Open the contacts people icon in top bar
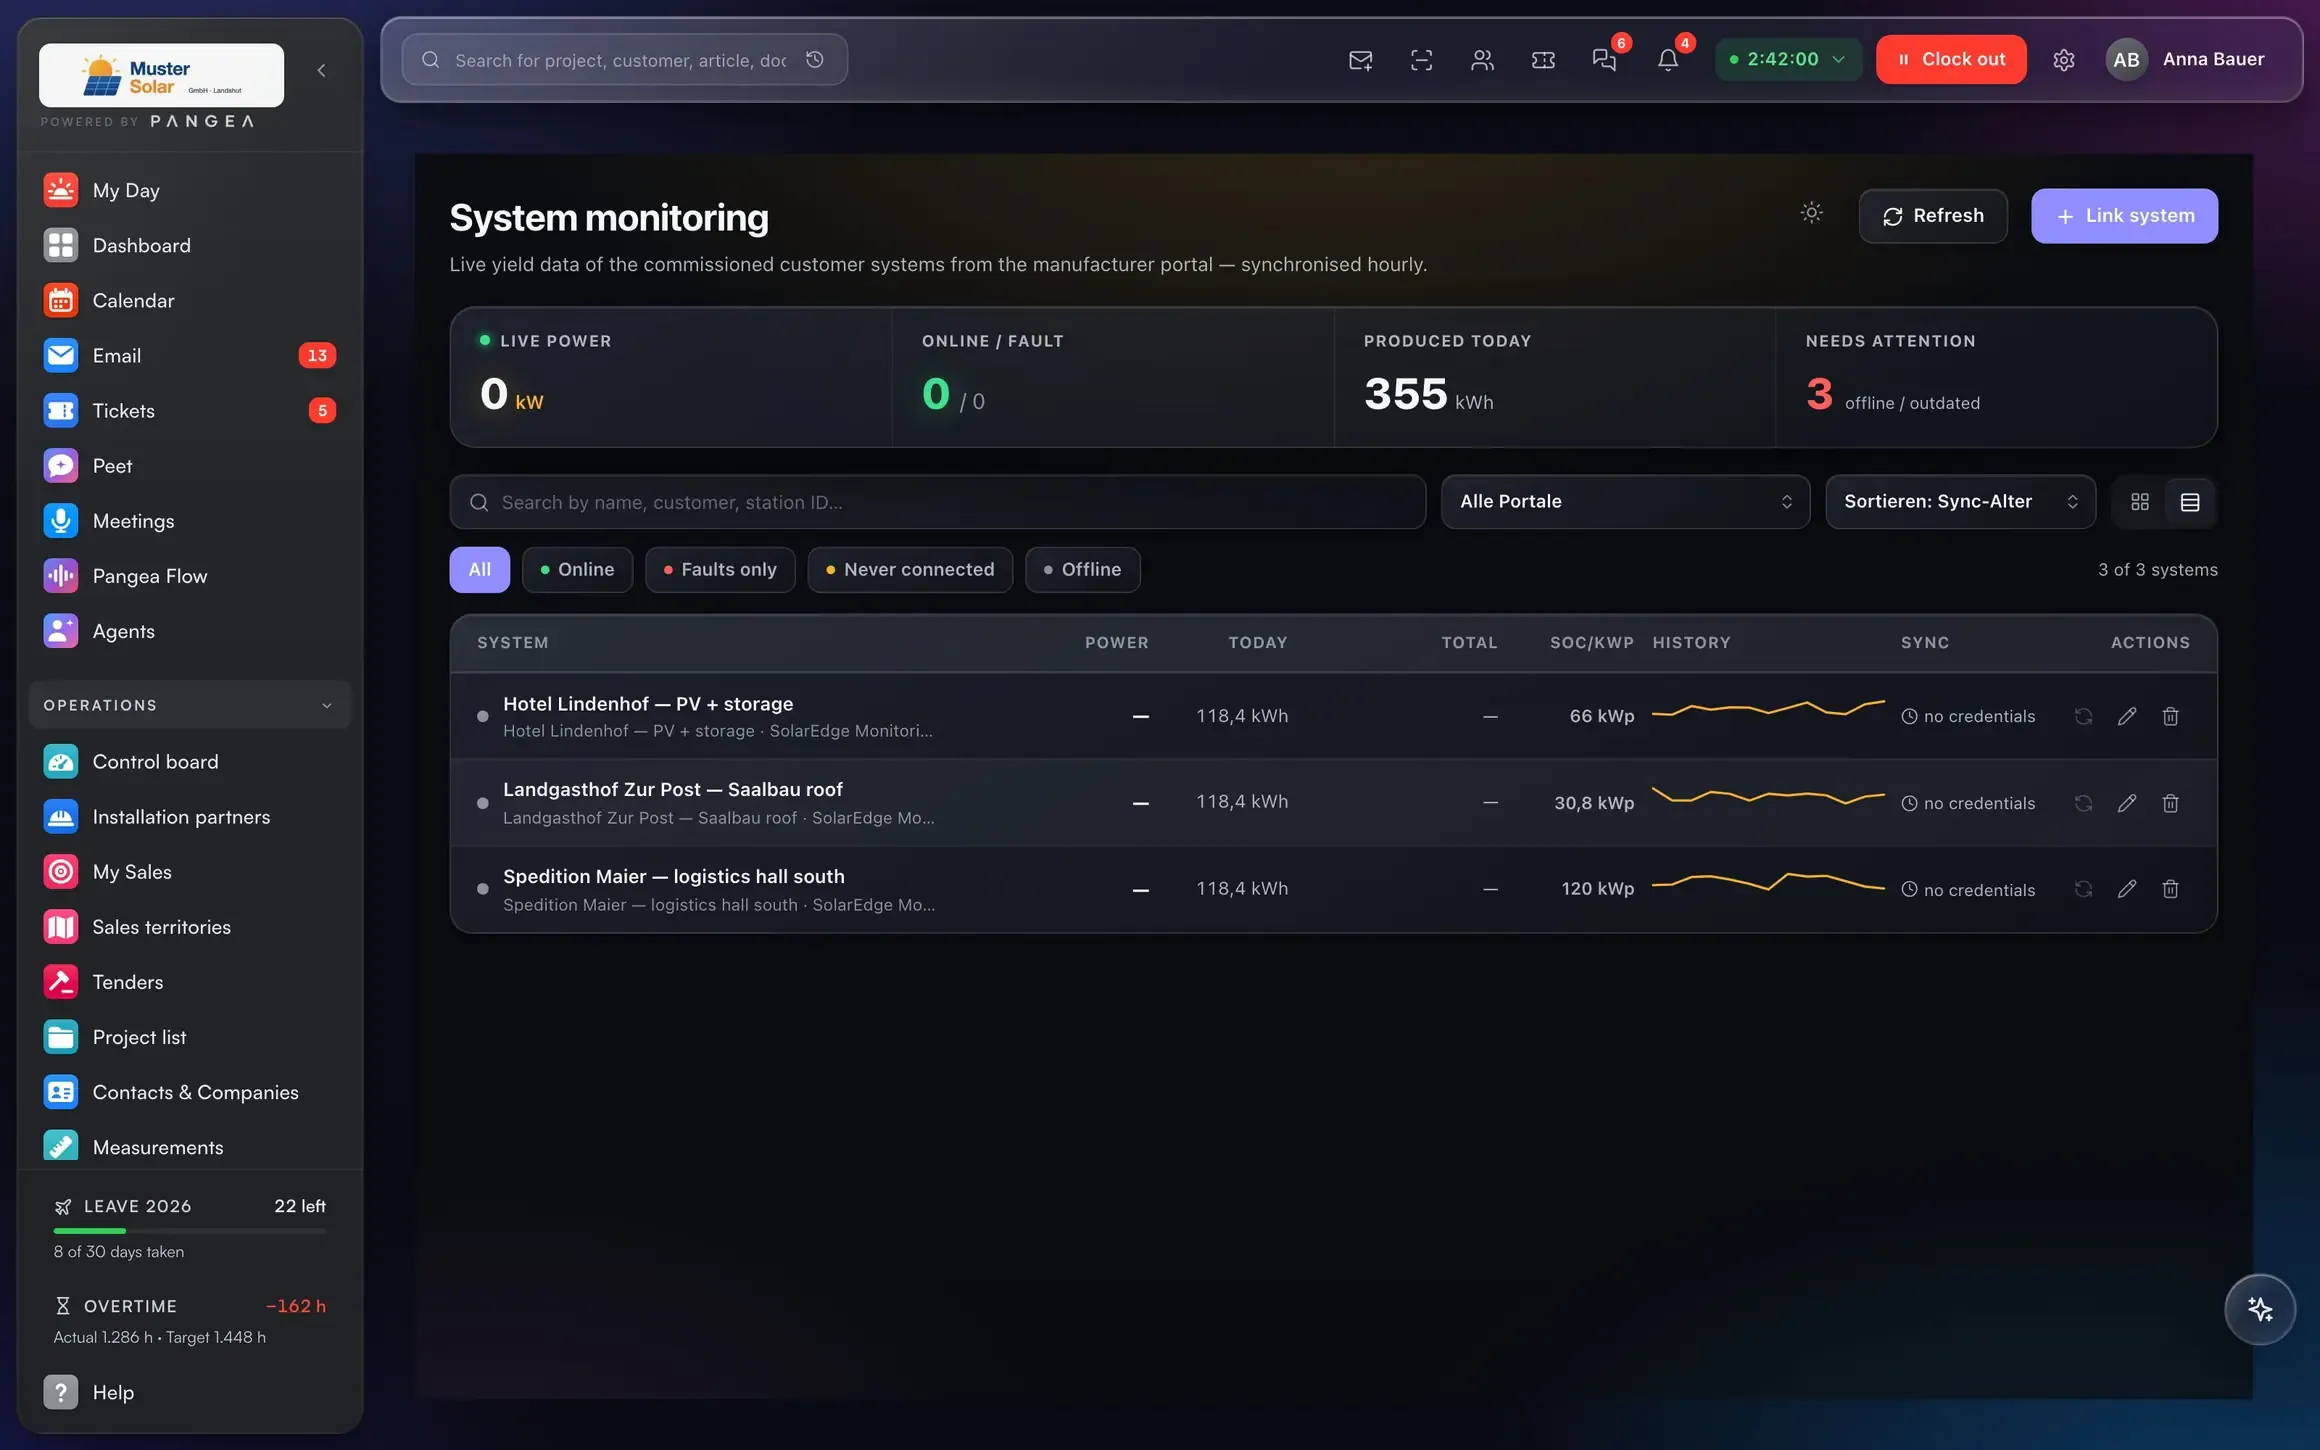 1482,60
